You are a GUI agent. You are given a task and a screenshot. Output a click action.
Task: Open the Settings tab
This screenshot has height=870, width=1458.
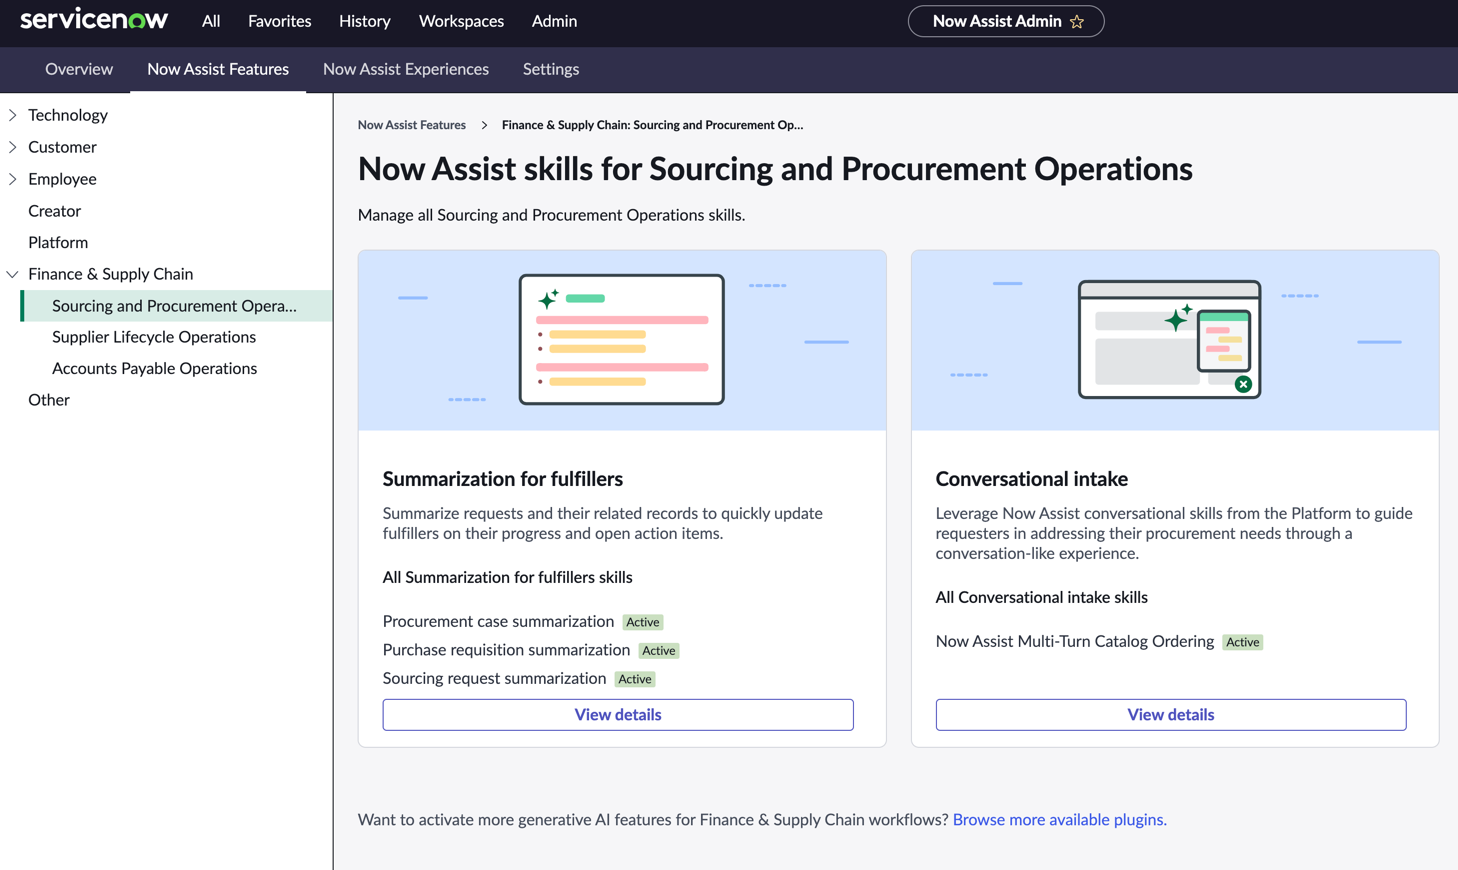[x=551, y=69]
